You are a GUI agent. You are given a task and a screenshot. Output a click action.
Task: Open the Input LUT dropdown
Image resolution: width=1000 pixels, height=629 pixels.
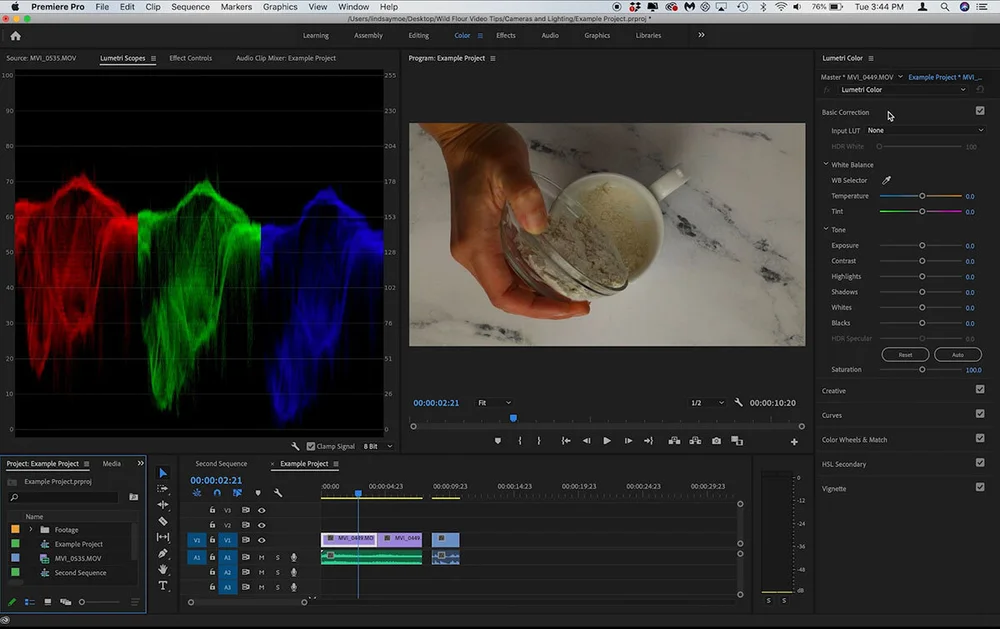coord(924,130)
